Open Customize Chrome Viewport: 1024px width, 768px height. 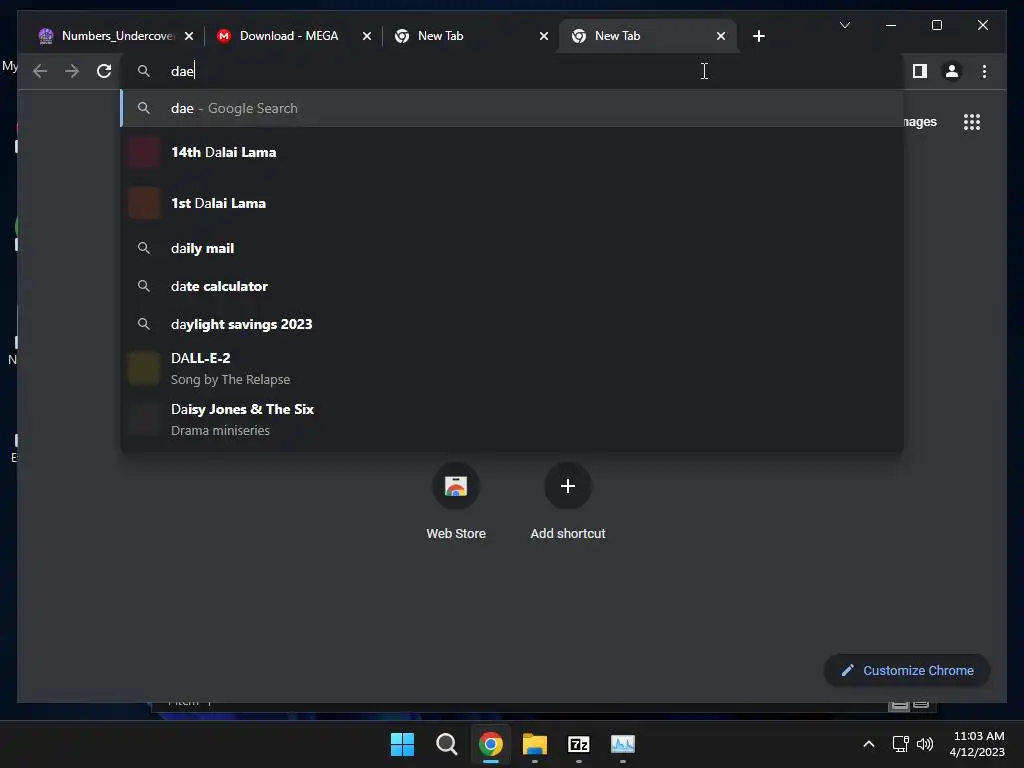pyautogui.click(x=907, y=671)
